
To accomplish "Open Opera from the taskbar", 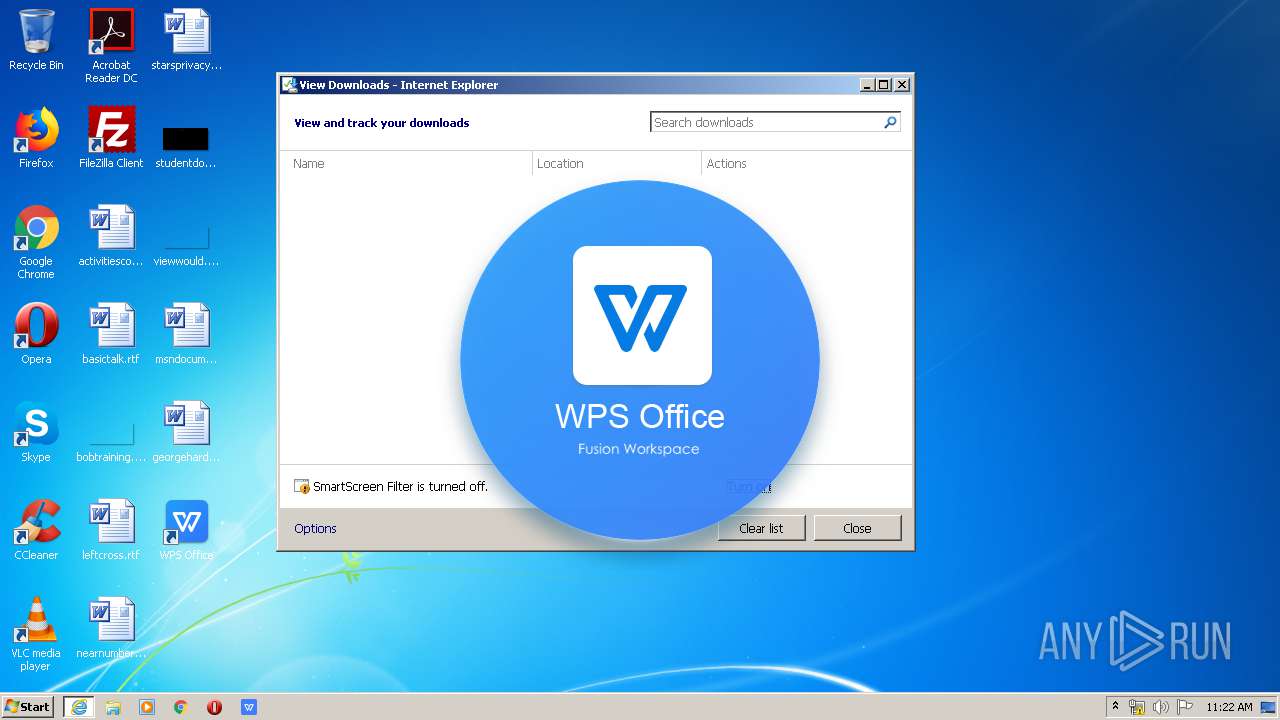I will (215, 707).
